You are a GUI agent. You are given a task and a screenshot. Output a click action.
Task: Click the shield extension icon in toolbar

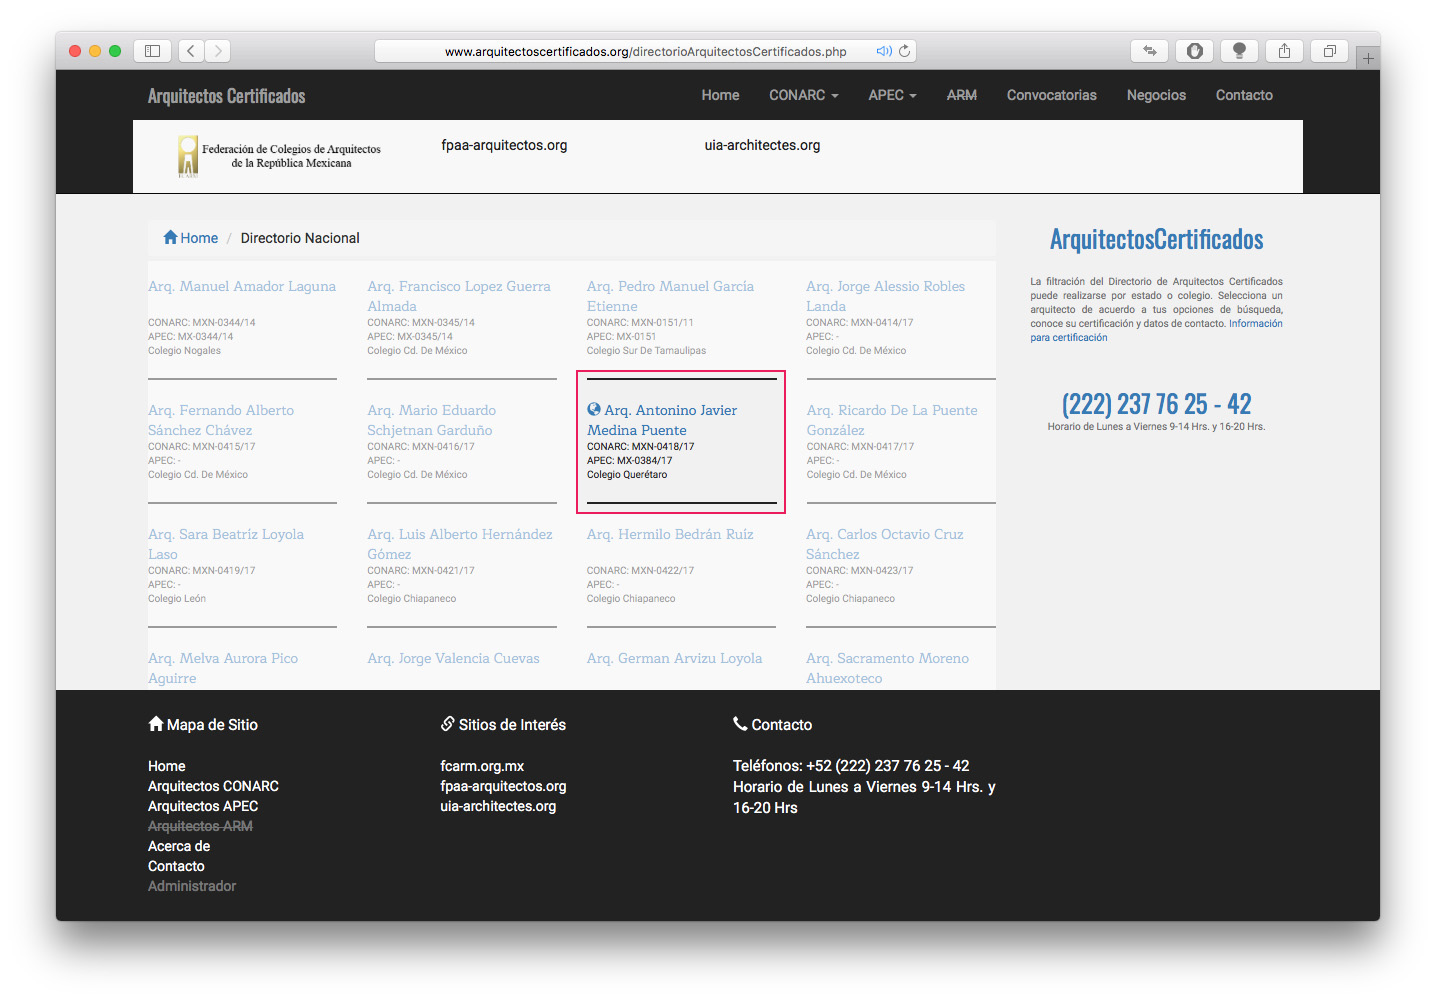[1194, 51]
